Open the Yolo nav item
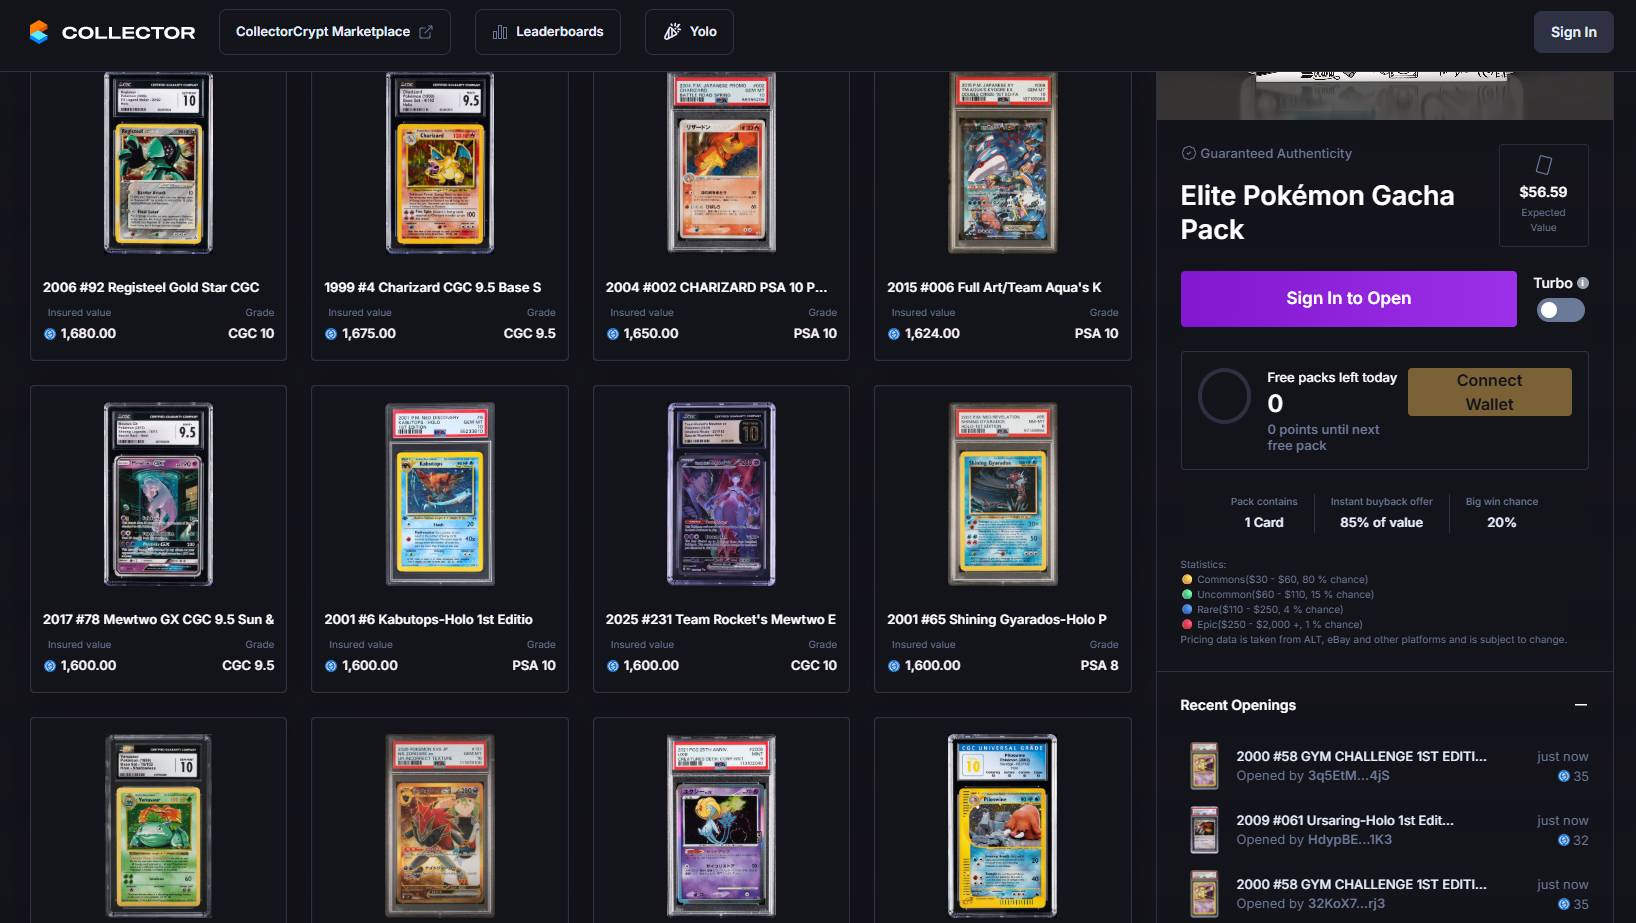The width and height of the screenshot is (1636, 923). tap(689, 32)
